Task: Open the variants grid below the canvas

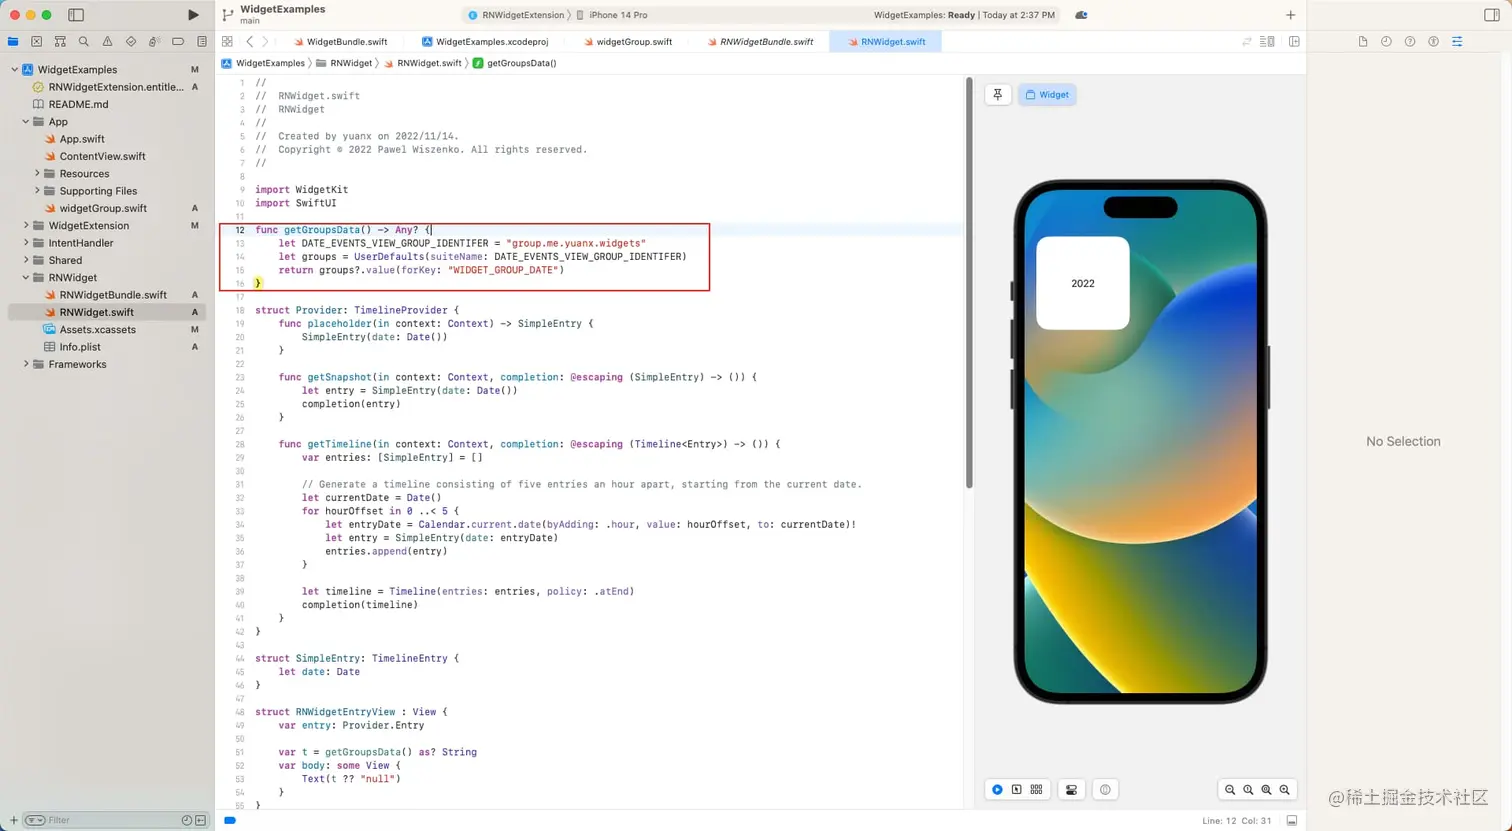Action: coord(1036,790)
